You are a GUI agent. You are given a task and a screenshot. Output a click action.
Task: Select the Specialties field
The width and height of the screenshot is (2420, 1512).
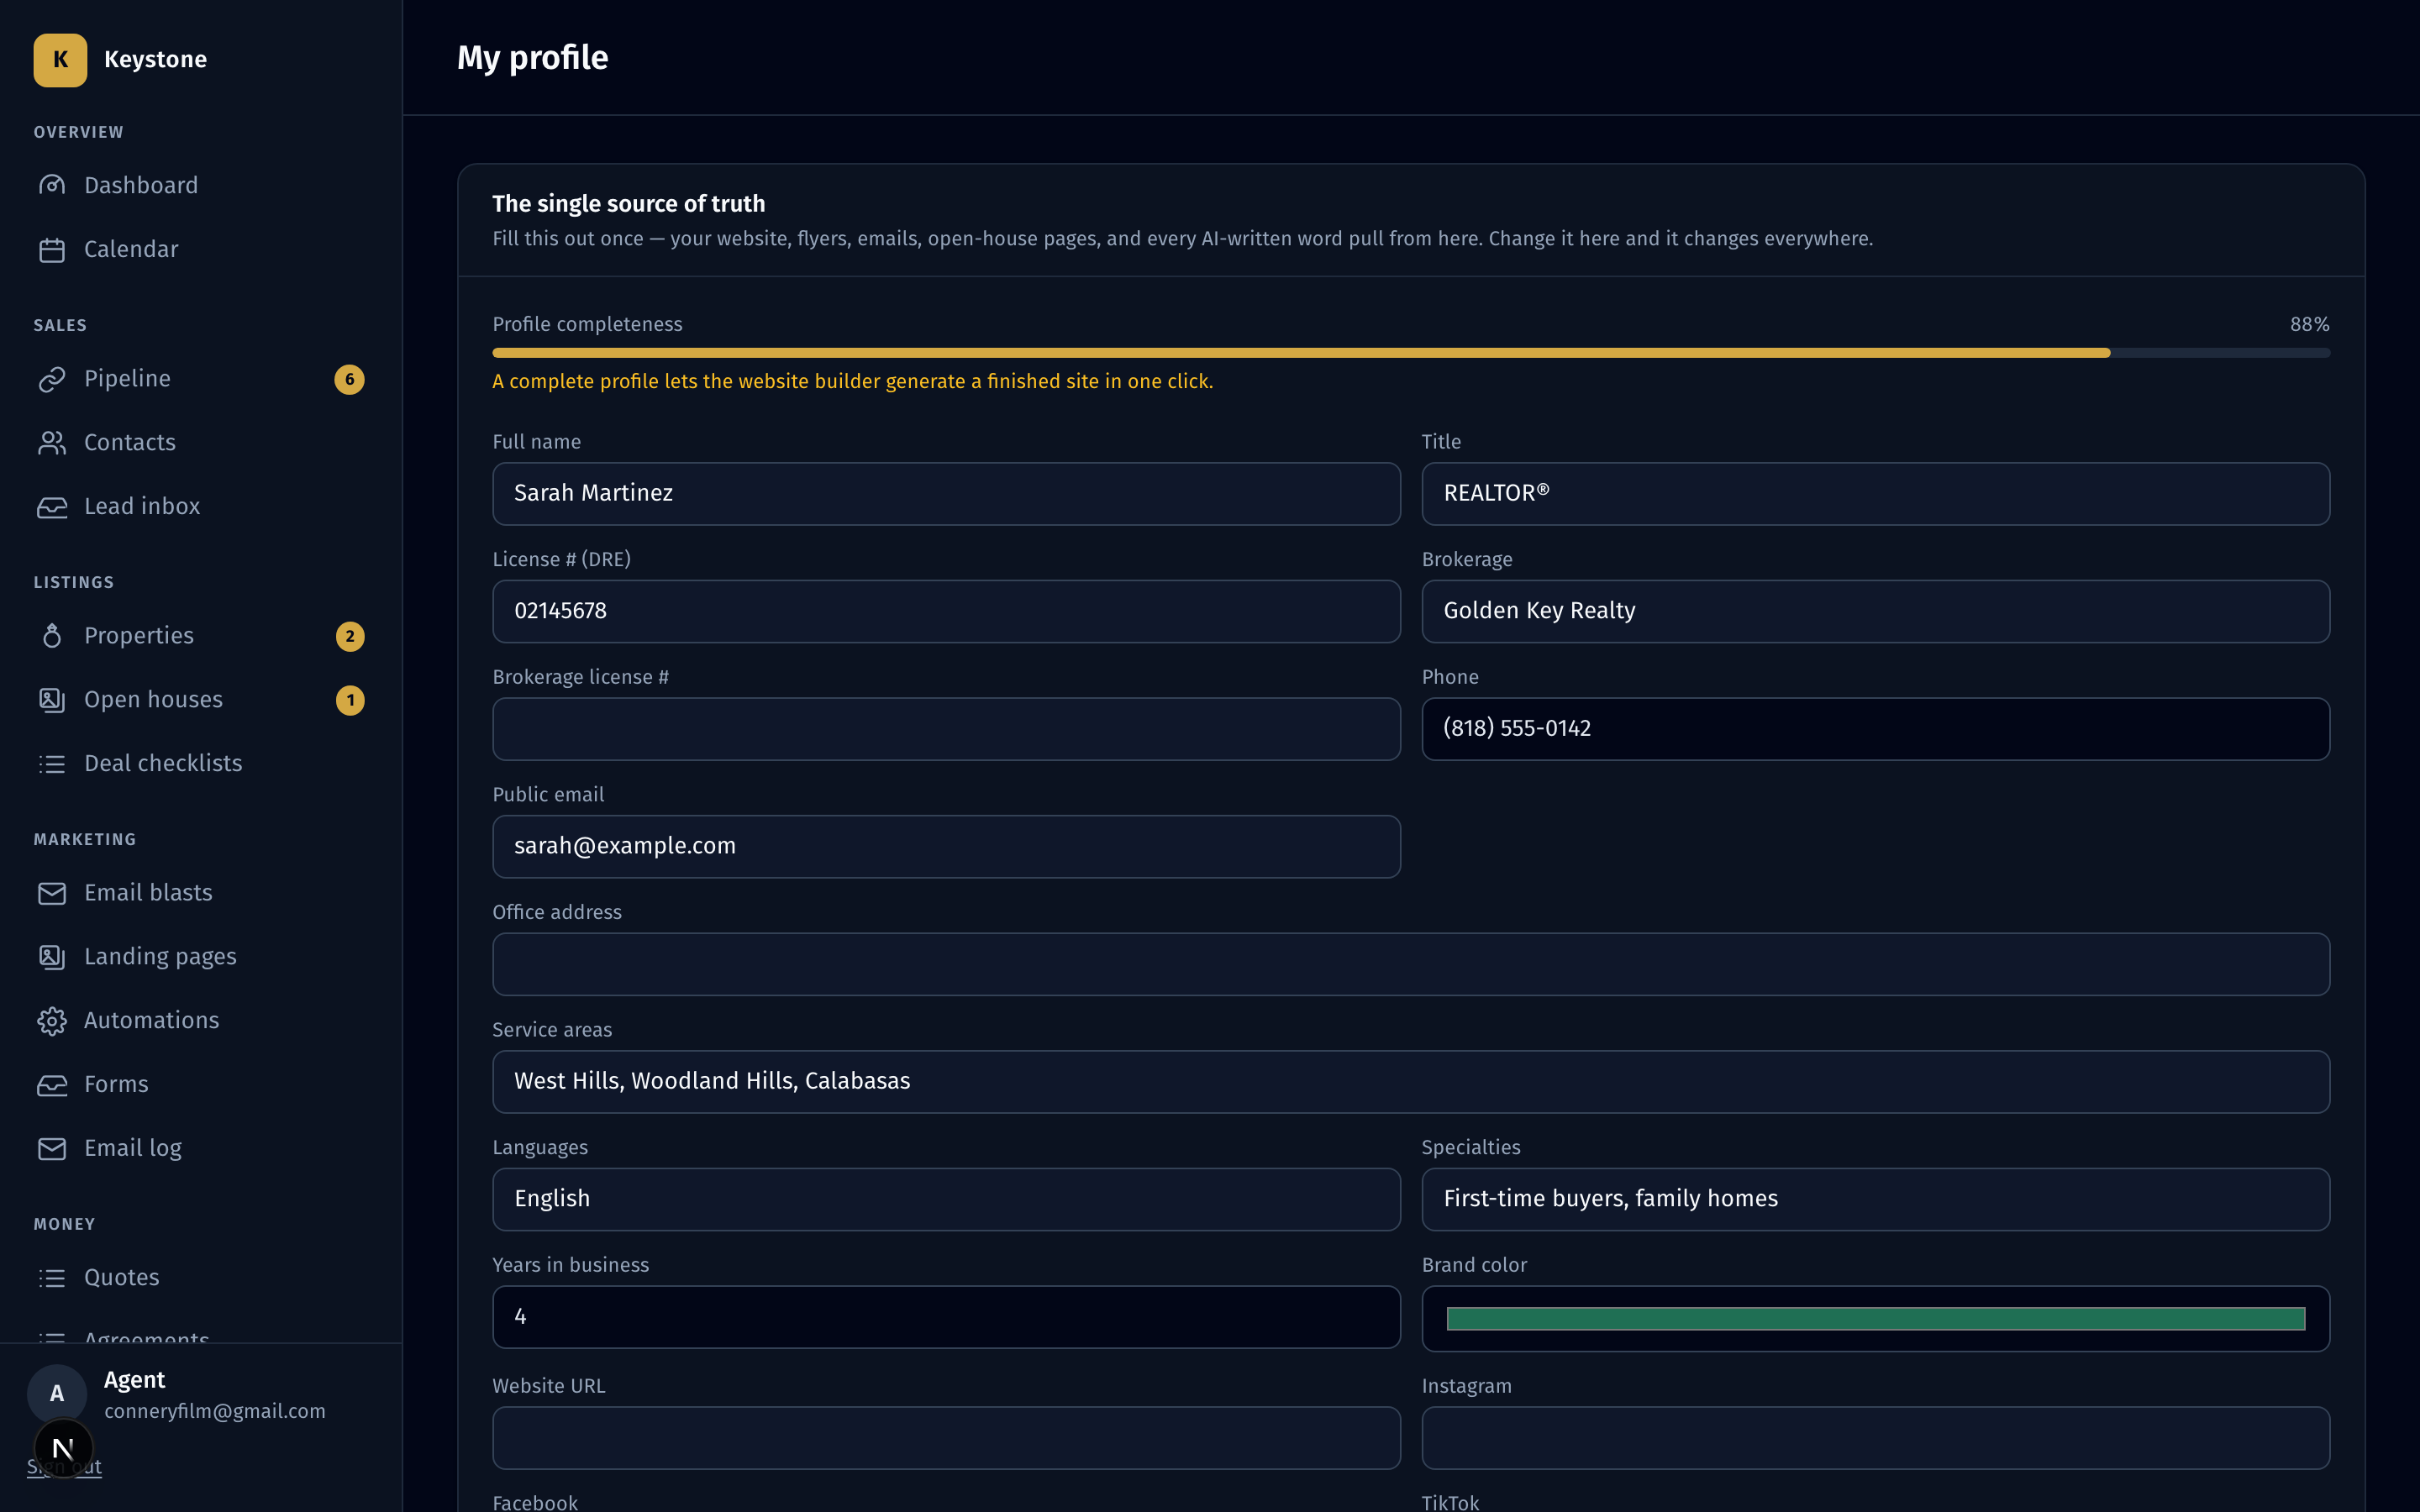(1875, 1200)
